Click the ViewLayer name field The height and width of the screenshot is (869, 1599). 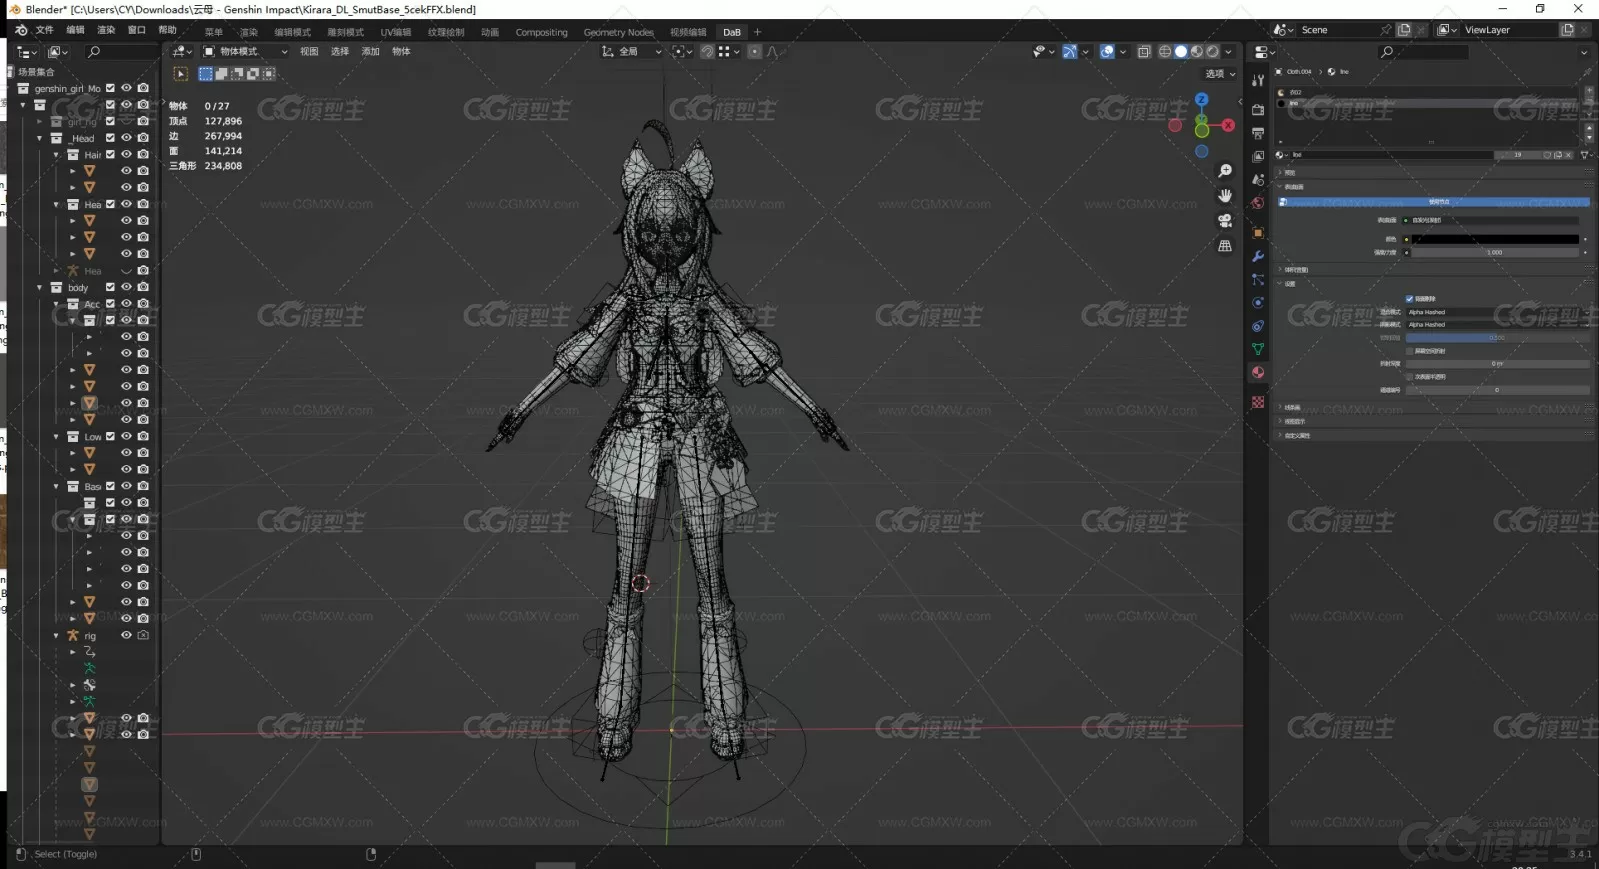(x=1510, y=30)
